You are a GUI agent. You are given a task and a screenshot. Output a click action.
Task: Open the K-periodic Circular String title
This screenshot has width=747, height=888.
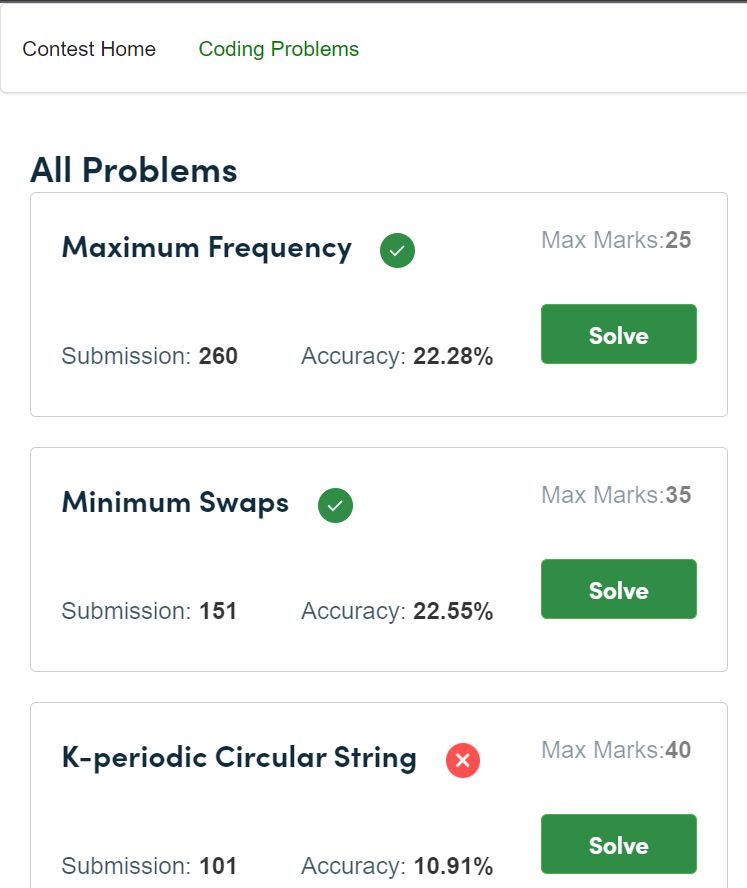point(239,758)
